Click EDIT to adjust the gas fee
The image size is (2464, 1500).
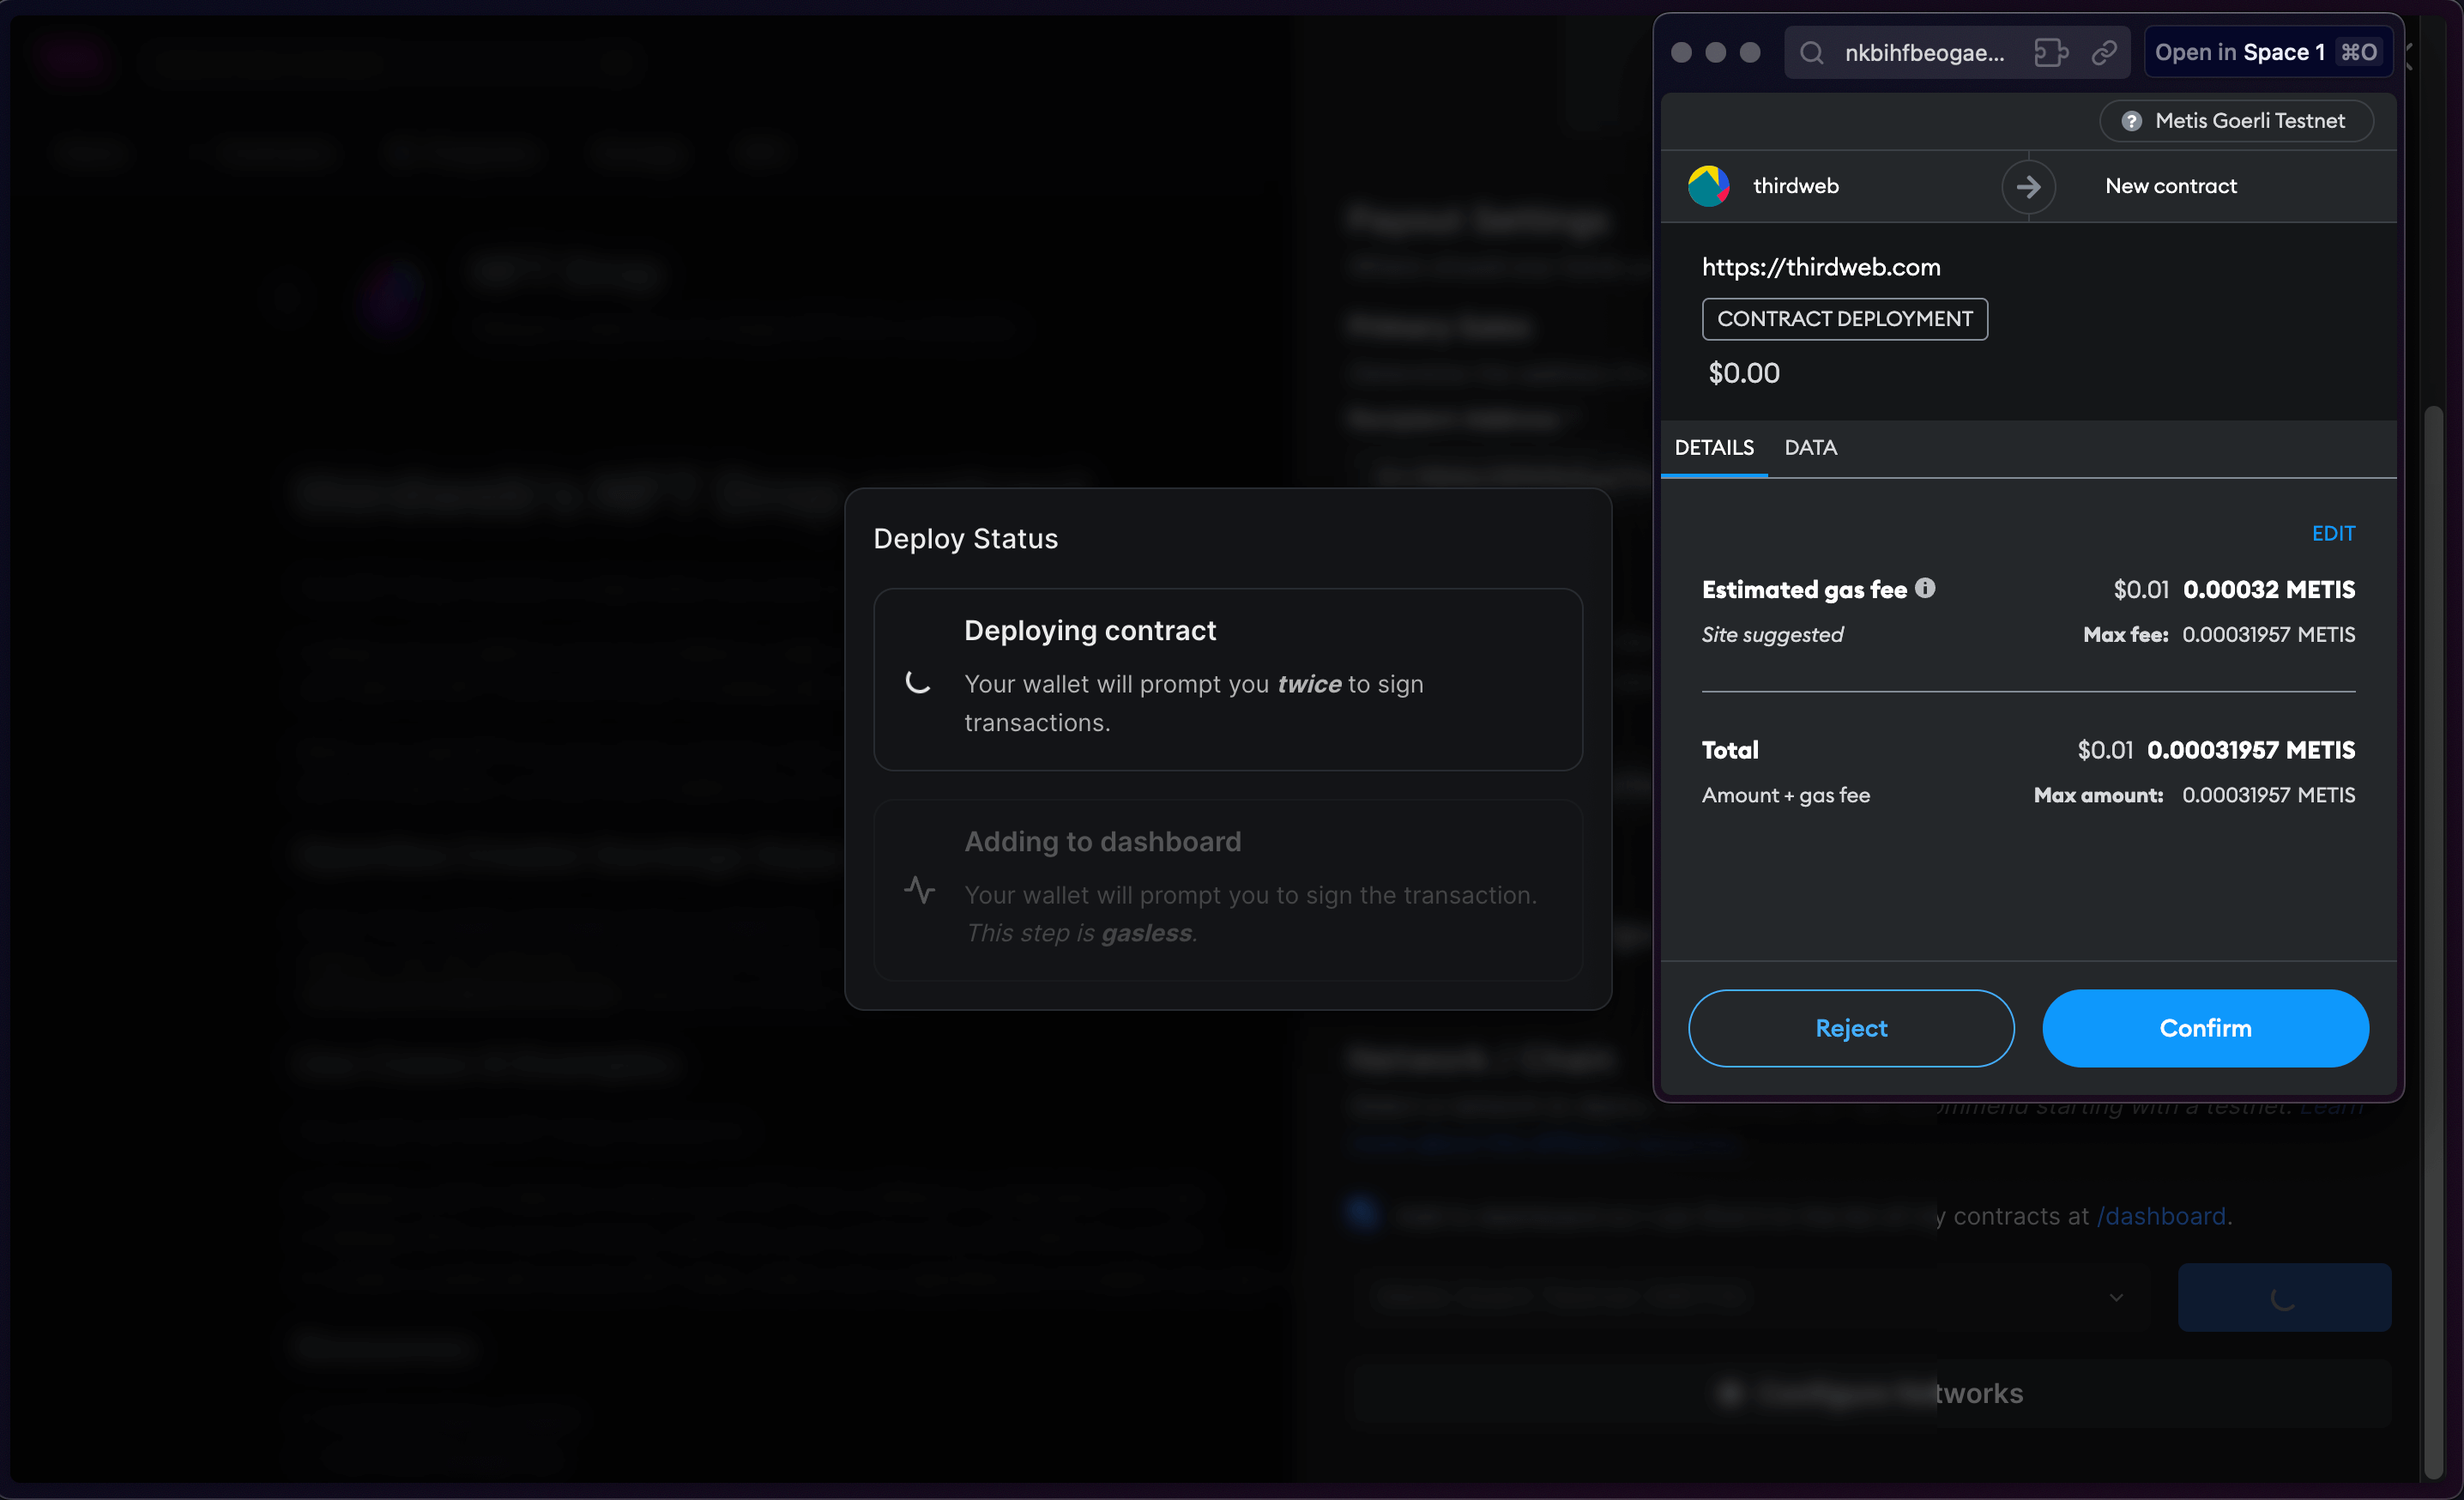point(2333,533)
